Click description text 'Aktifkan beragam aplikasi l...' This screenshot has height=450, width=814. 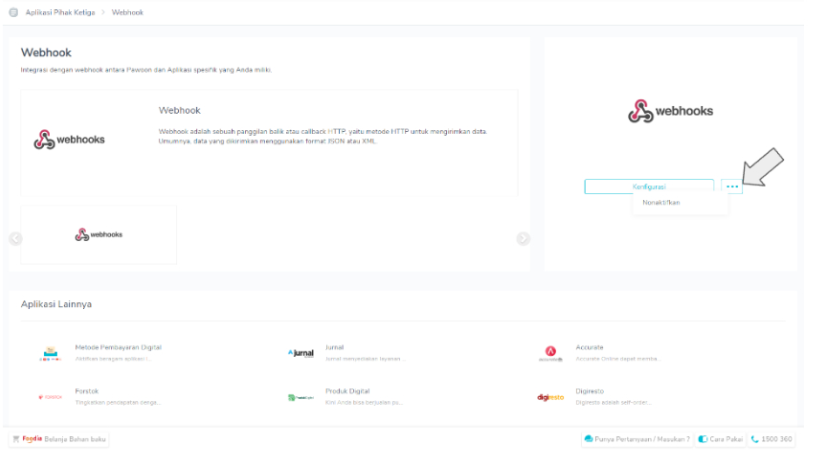point(113,359)
